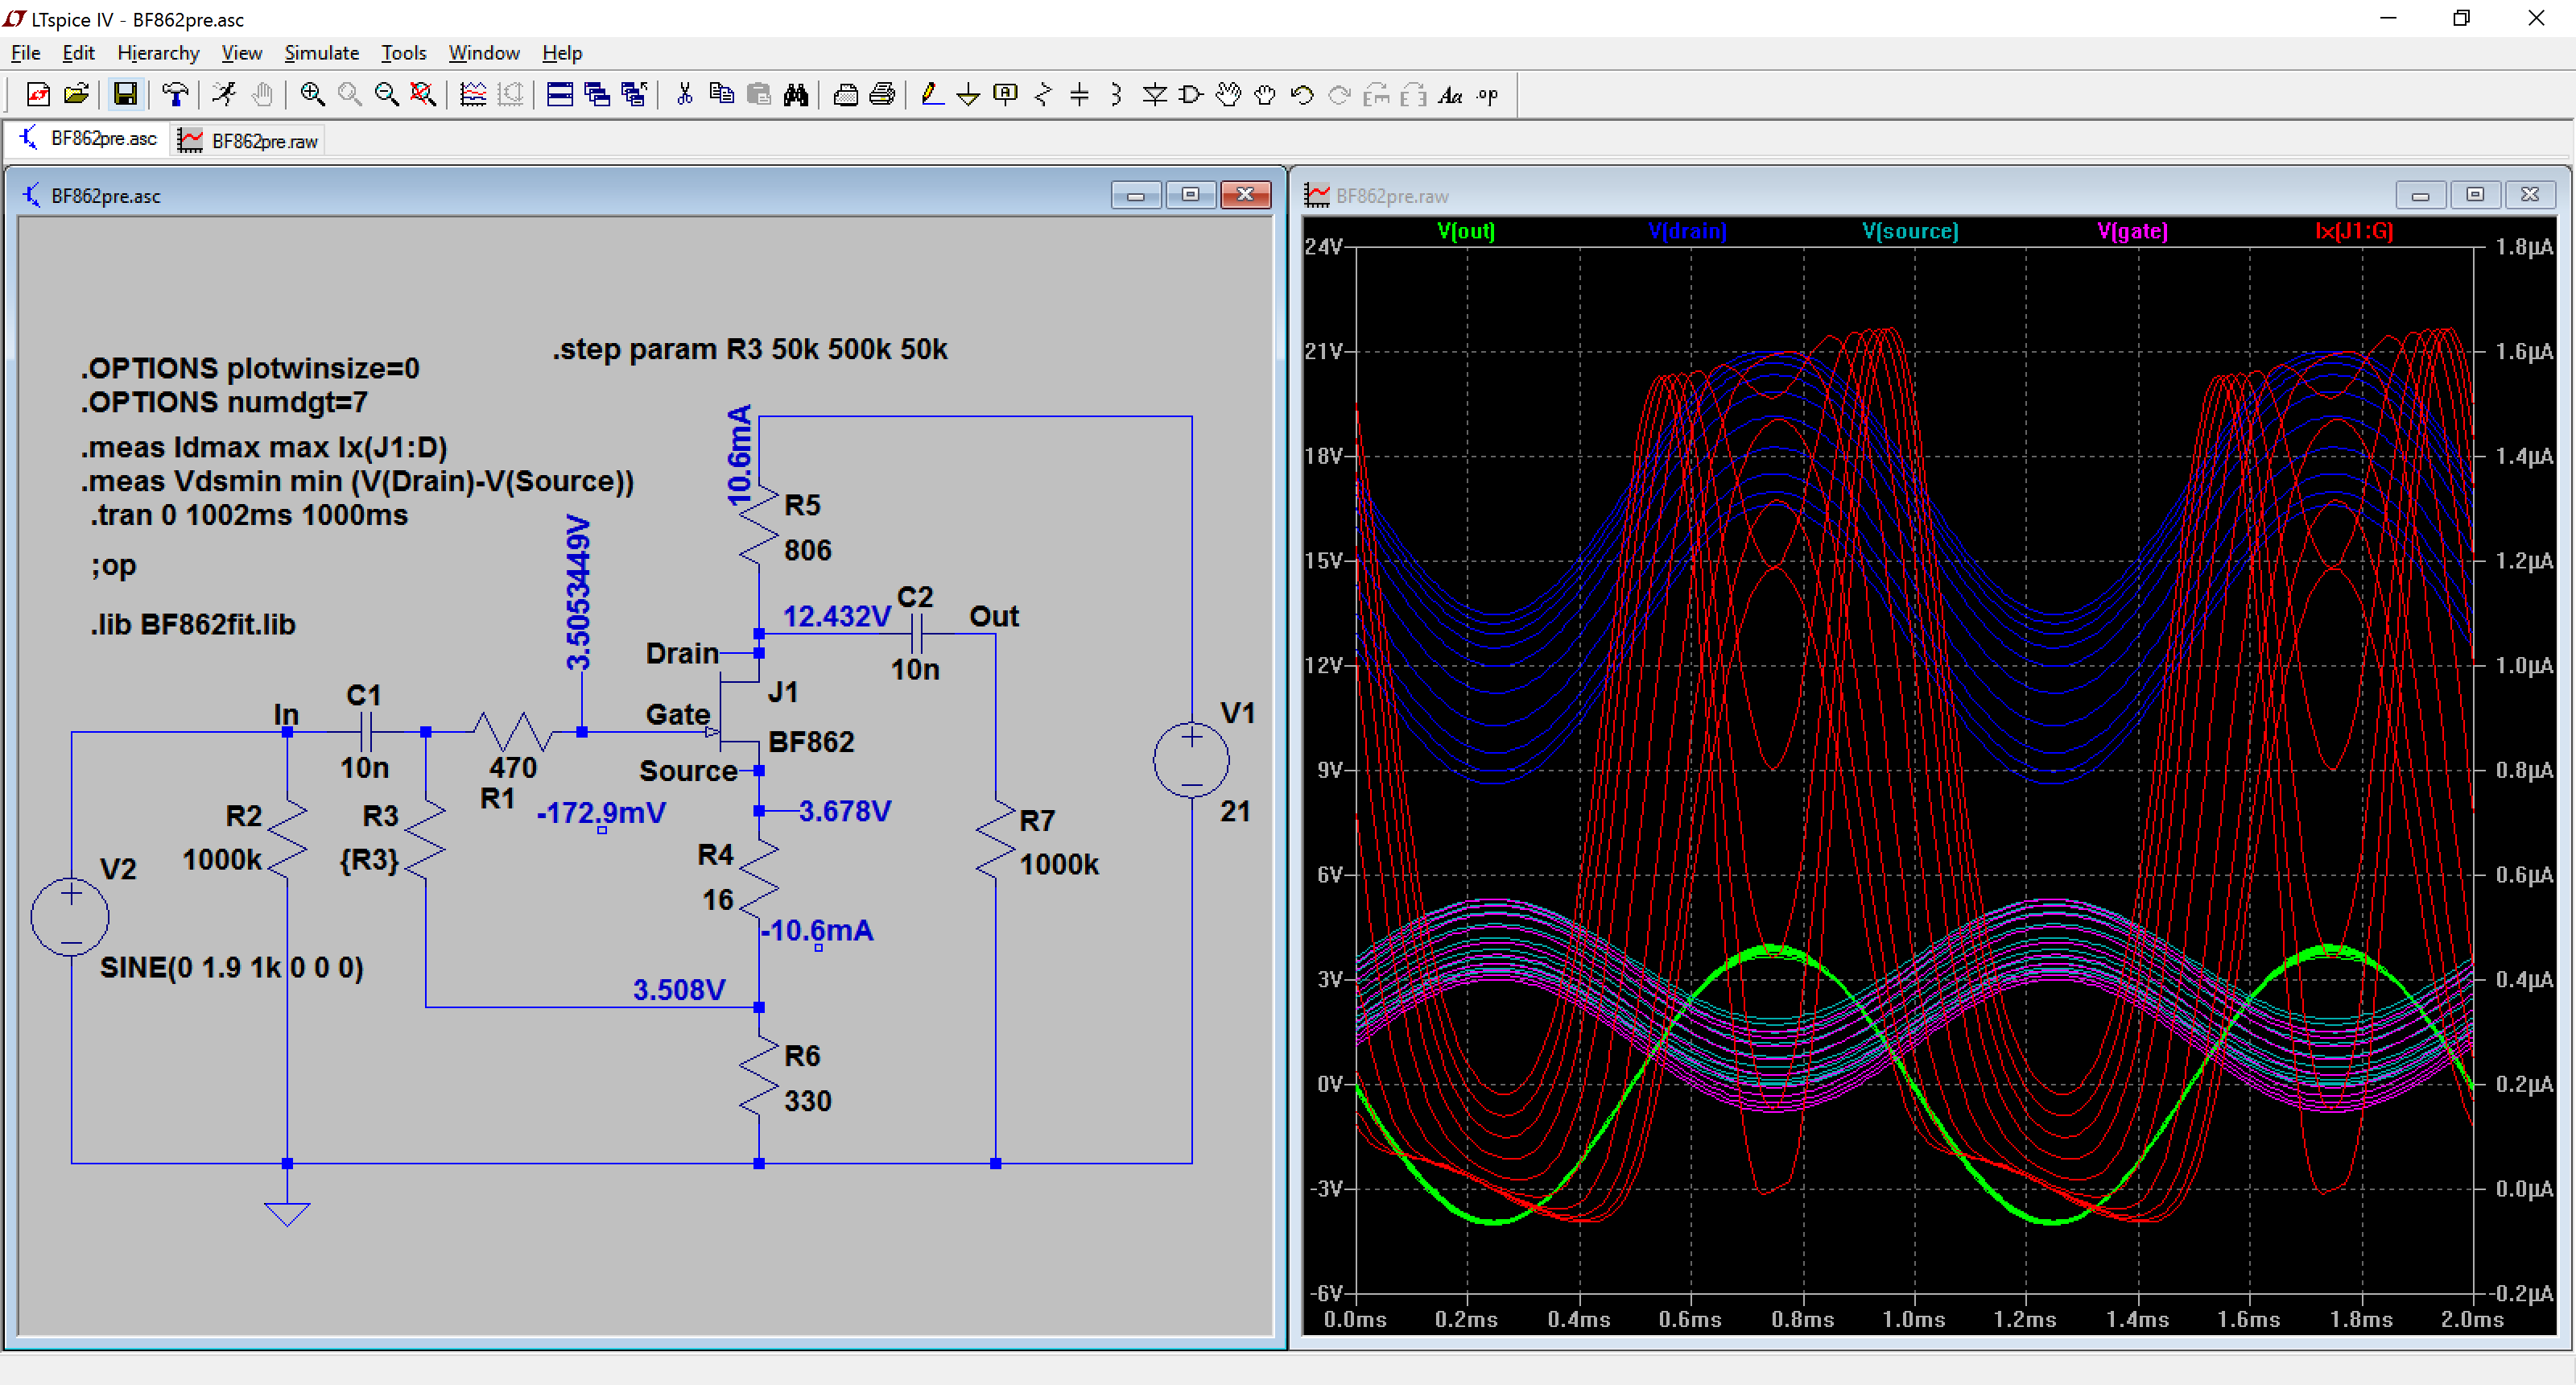Viewport: 2576px width, 1385px height.
Task: Cascade windows using toolbar icon
Action: (x=597, y=95)
